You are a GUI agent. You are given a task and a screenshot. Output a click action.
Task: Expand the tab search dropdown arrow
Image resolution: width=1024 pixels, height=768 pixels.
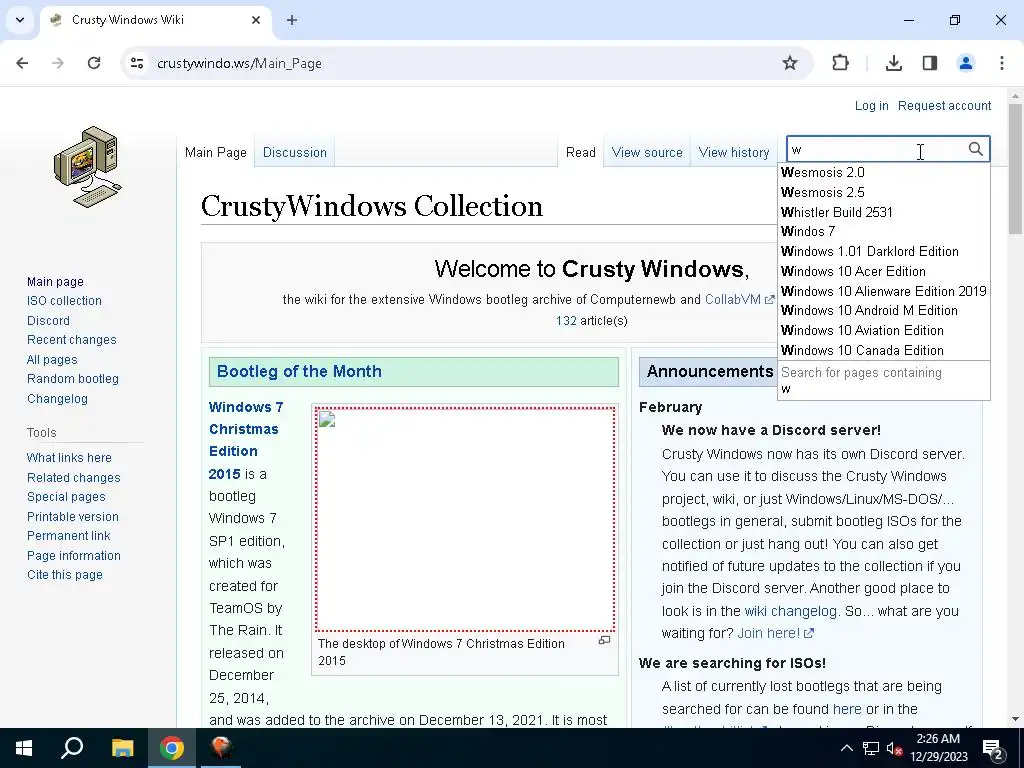point(20,20)
